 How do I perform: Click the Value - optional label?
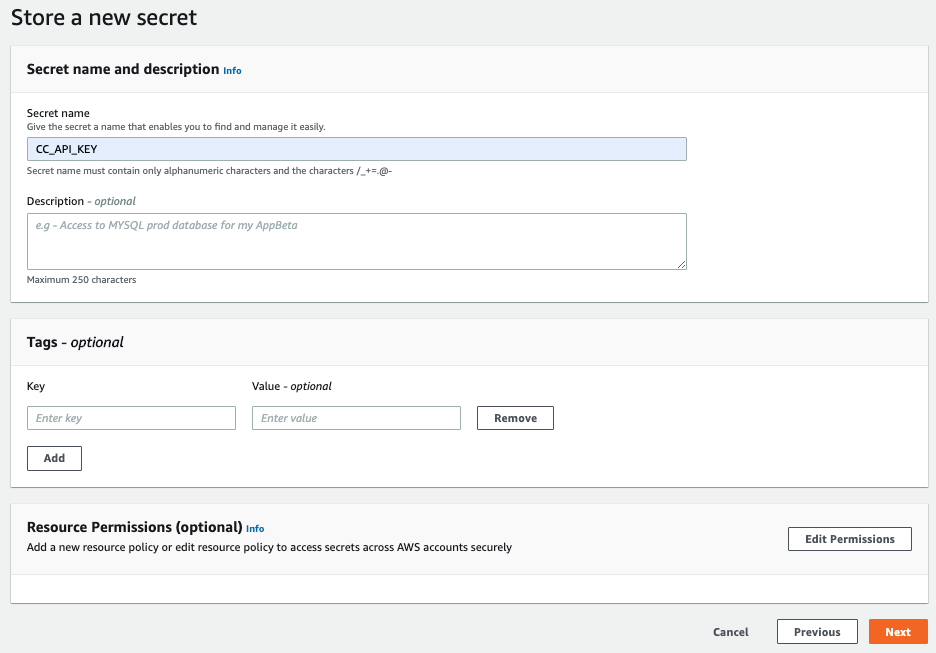(292, 386)
